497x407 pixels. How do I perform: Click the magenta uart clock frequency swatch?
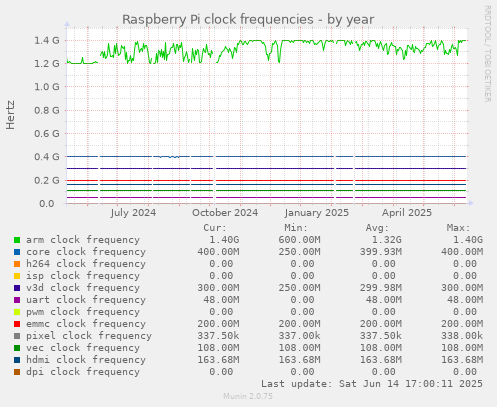click(x=17, y=300)
